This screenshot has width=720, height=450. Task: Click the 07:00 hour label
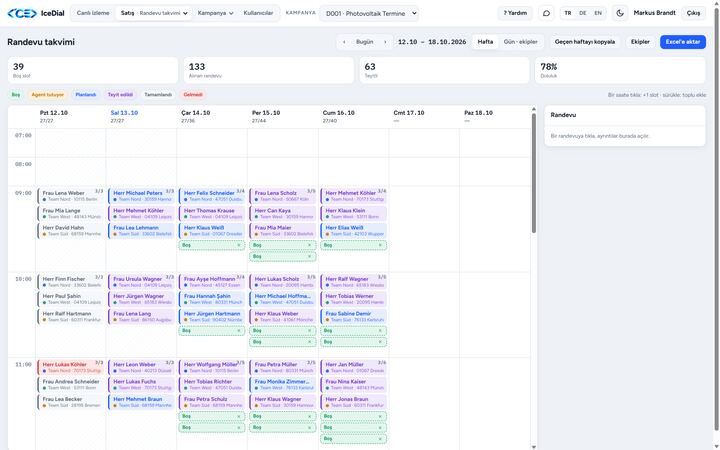click(x=23, y=135)
